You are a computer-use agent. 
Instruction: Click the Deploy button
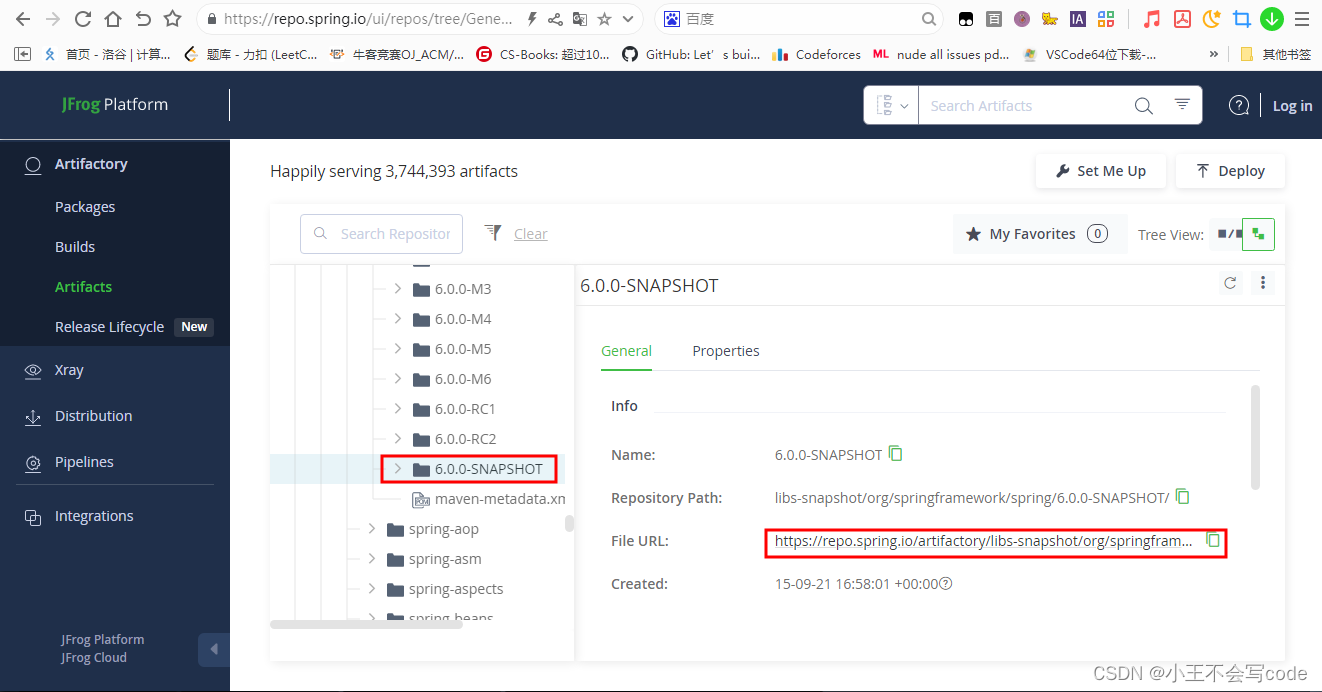[1230, 171]
